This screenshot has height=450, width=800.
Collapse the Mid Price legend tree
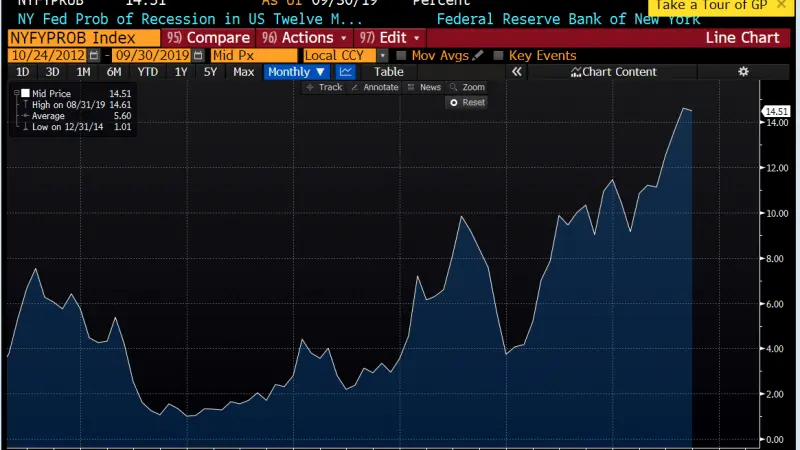tap(16, 93)
